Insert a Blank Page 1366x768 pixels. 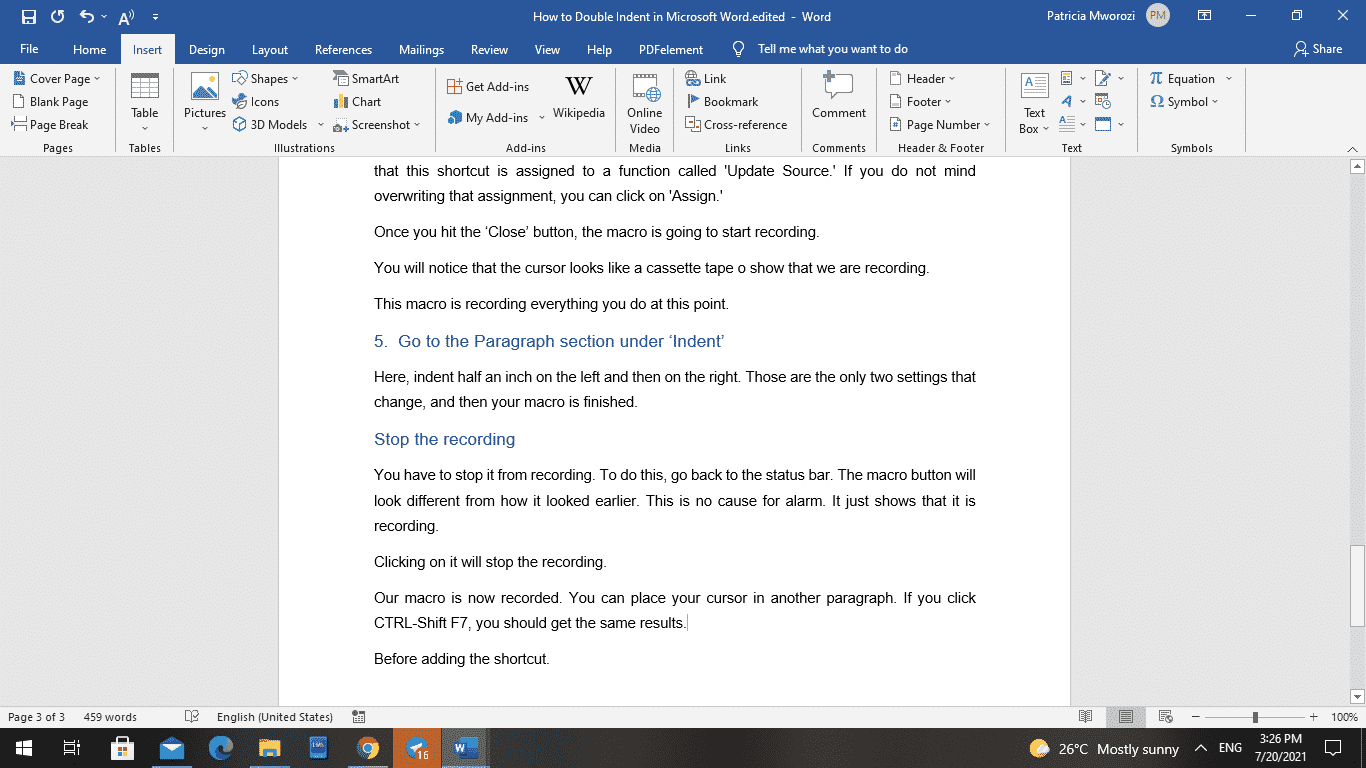(x=50, y=102)
